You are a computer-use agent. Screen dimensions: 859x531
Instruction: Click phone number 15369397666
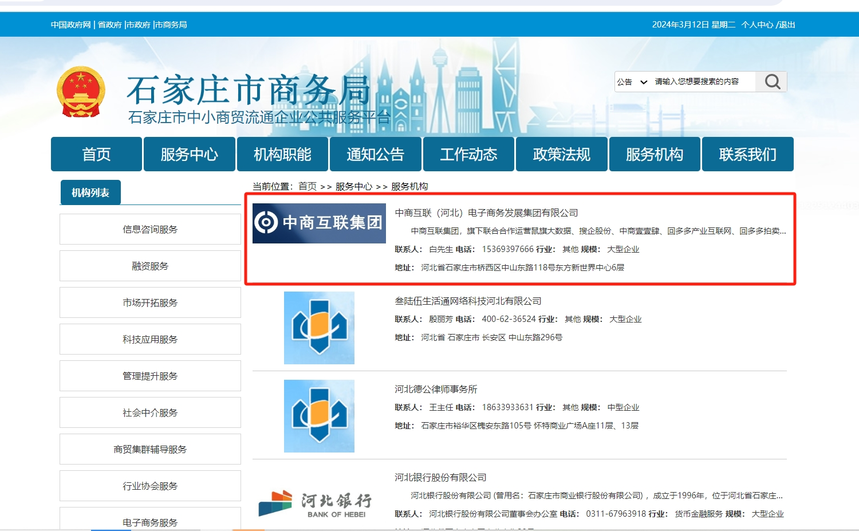coord(508,249)
